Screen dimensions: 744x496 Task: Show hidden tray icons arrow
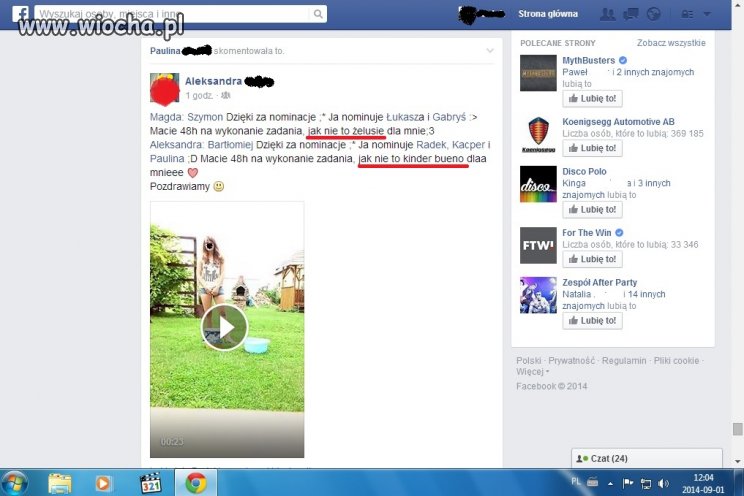(610, 484)
